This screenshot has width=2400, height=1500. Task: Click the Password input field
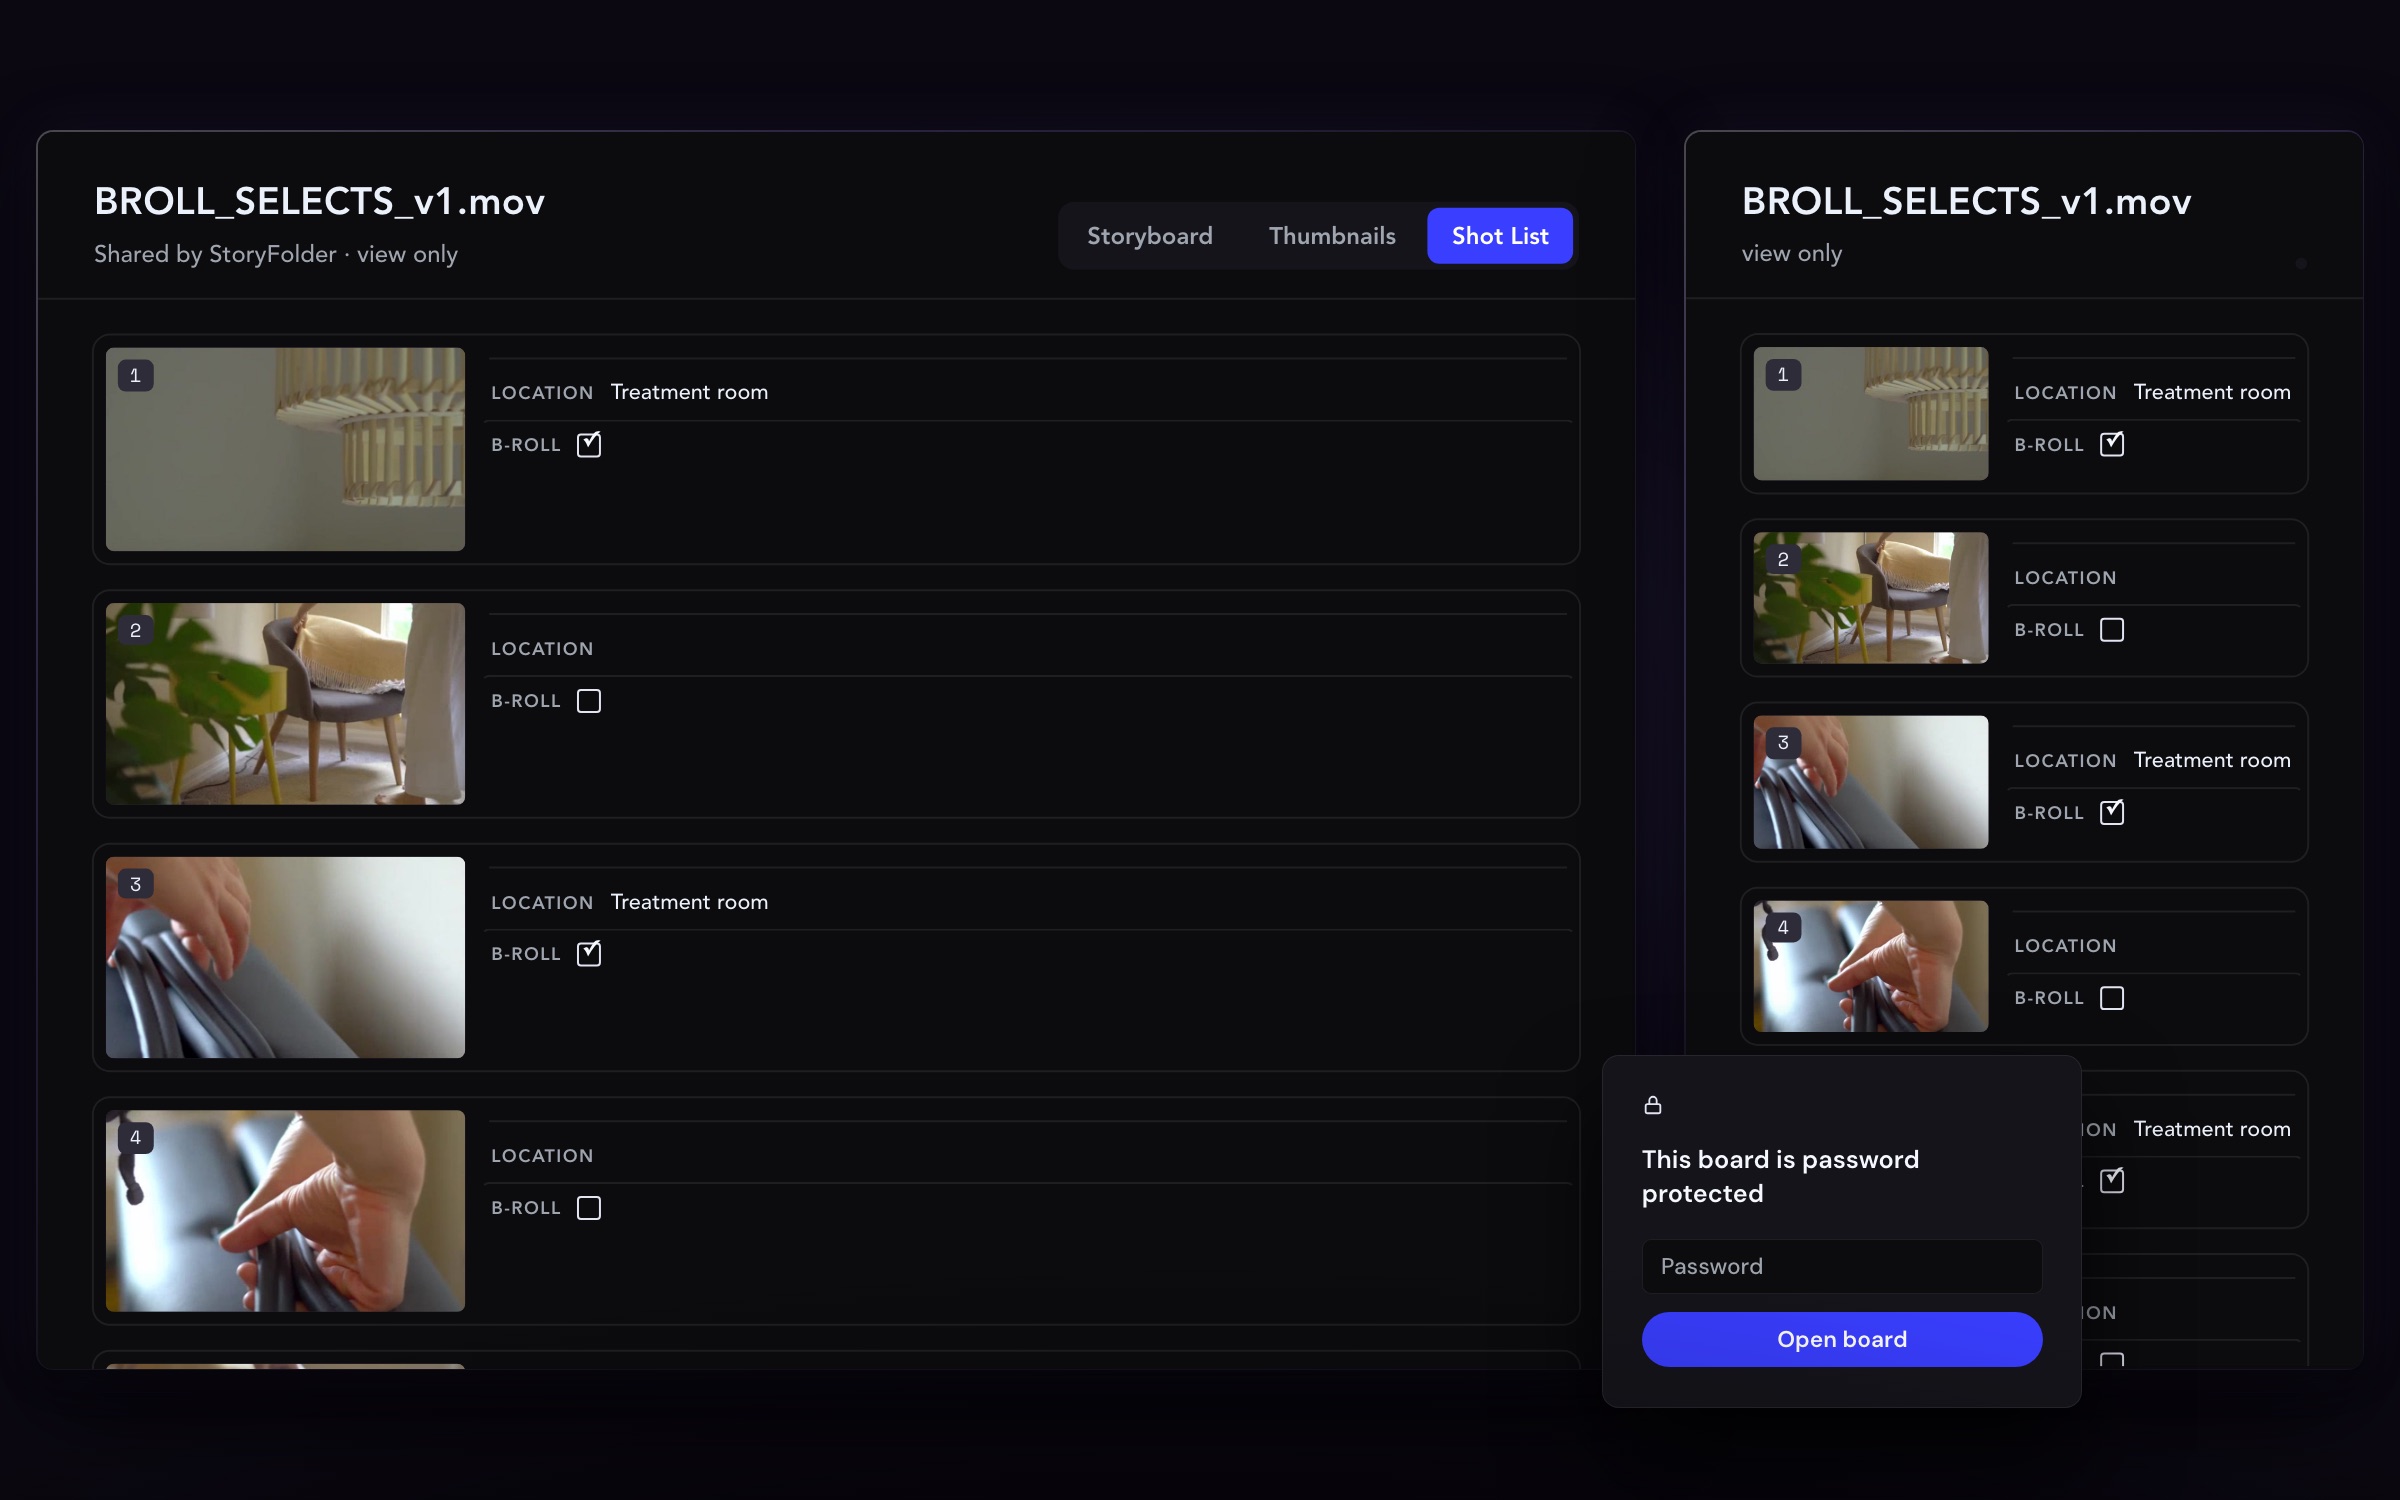(x=1841, y=1266)
